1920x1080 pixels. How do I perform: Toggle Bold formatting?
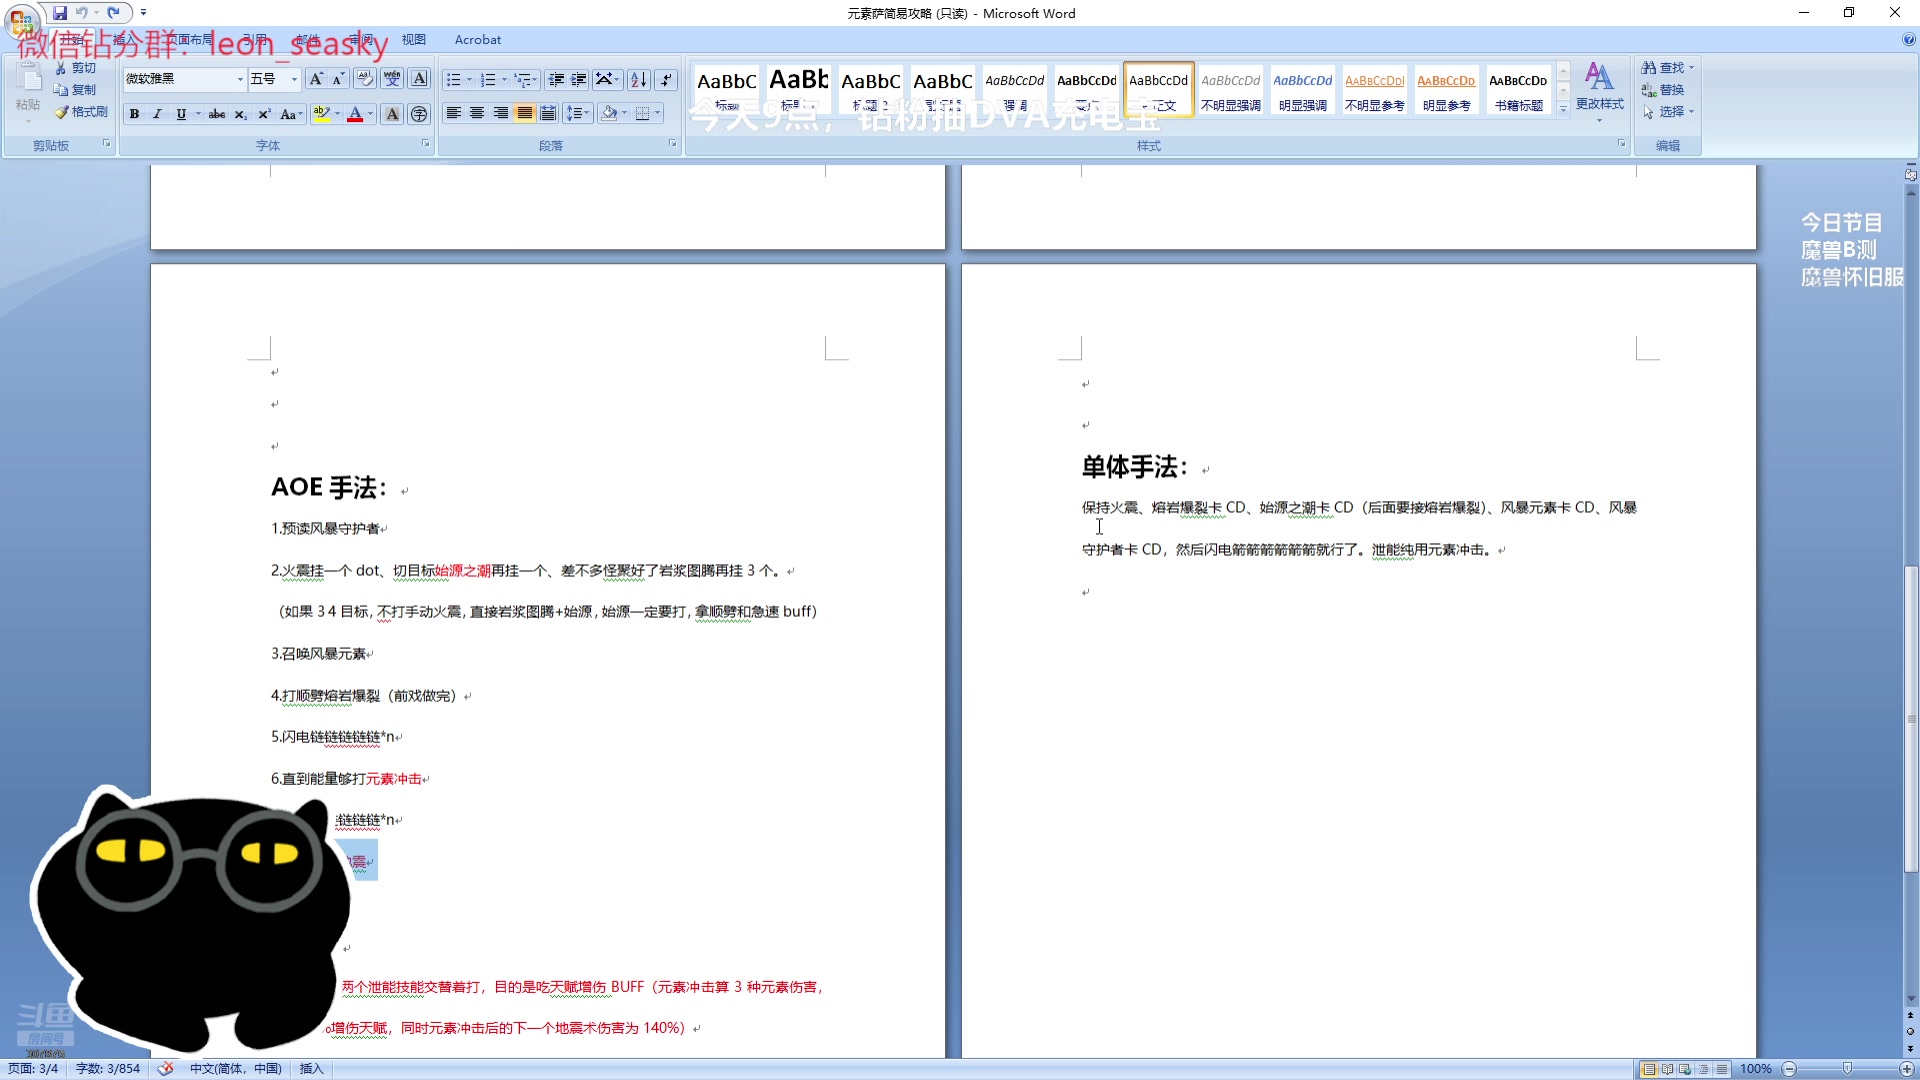click(x=134, y=114)
